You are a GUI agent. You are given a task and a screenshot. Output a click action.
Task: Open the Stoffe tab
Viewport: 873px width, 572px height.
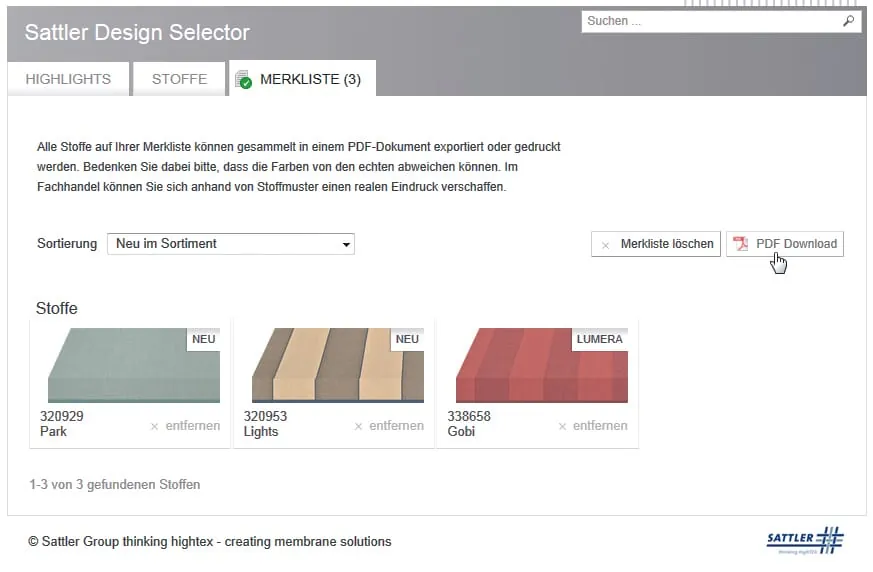click(x=180, y=79)
